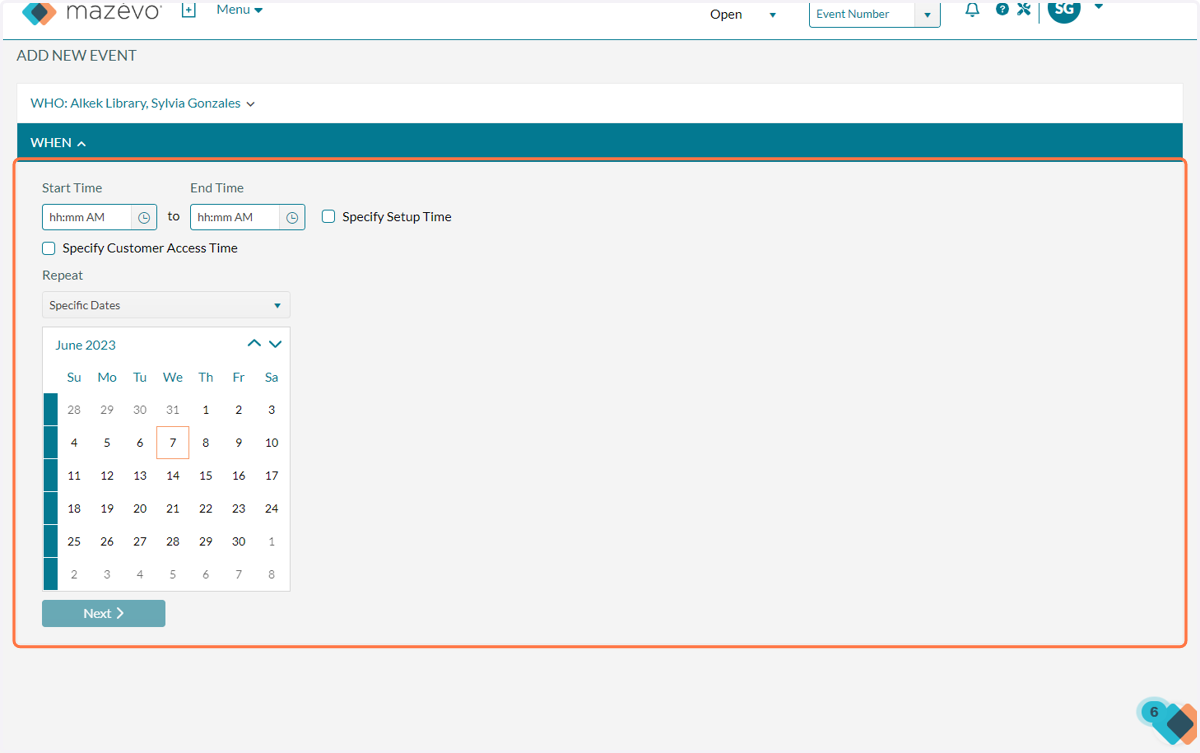Select June 12 in calendar
Viewport: 1200px width, 753px height.
pos(107,476)
